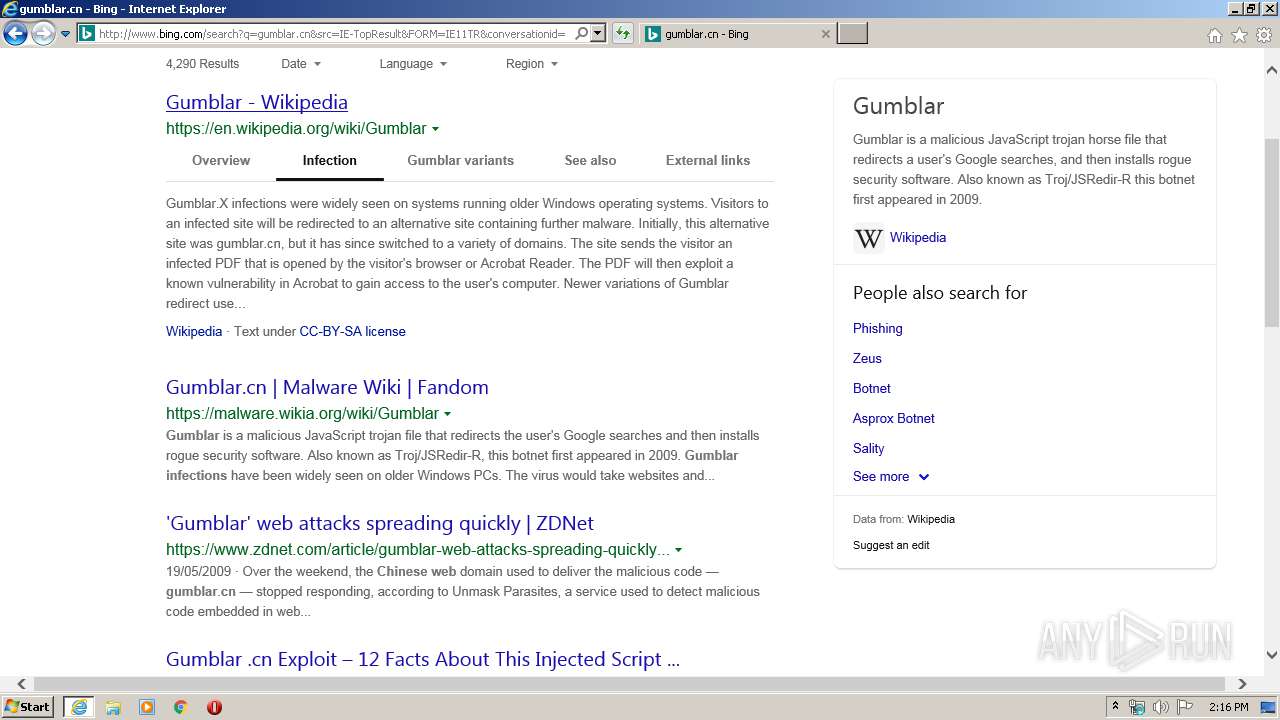The width and height of the screenshot is (1280, 720).
Task: Click the red stop-sign taskbar icon
Action: click(214, 707)
